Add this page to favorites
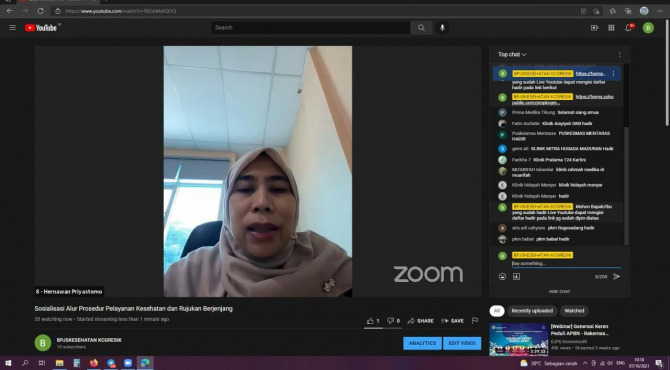 pyautogui.click(x=596, y=11)
